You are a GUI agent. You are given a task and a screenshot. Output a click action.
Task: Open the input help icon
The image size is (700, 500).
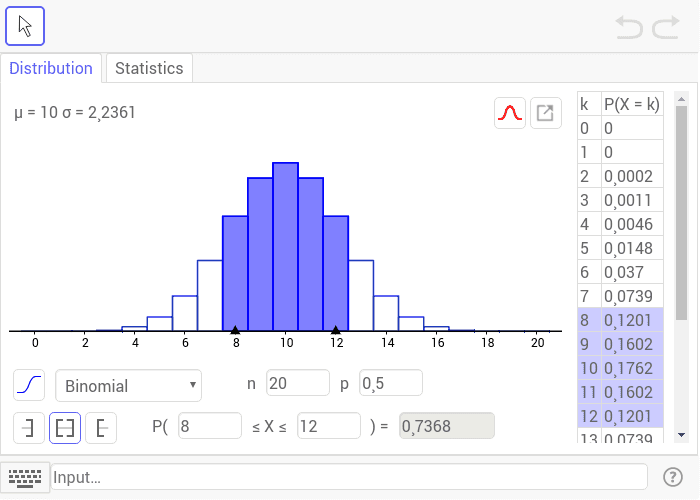672,477
